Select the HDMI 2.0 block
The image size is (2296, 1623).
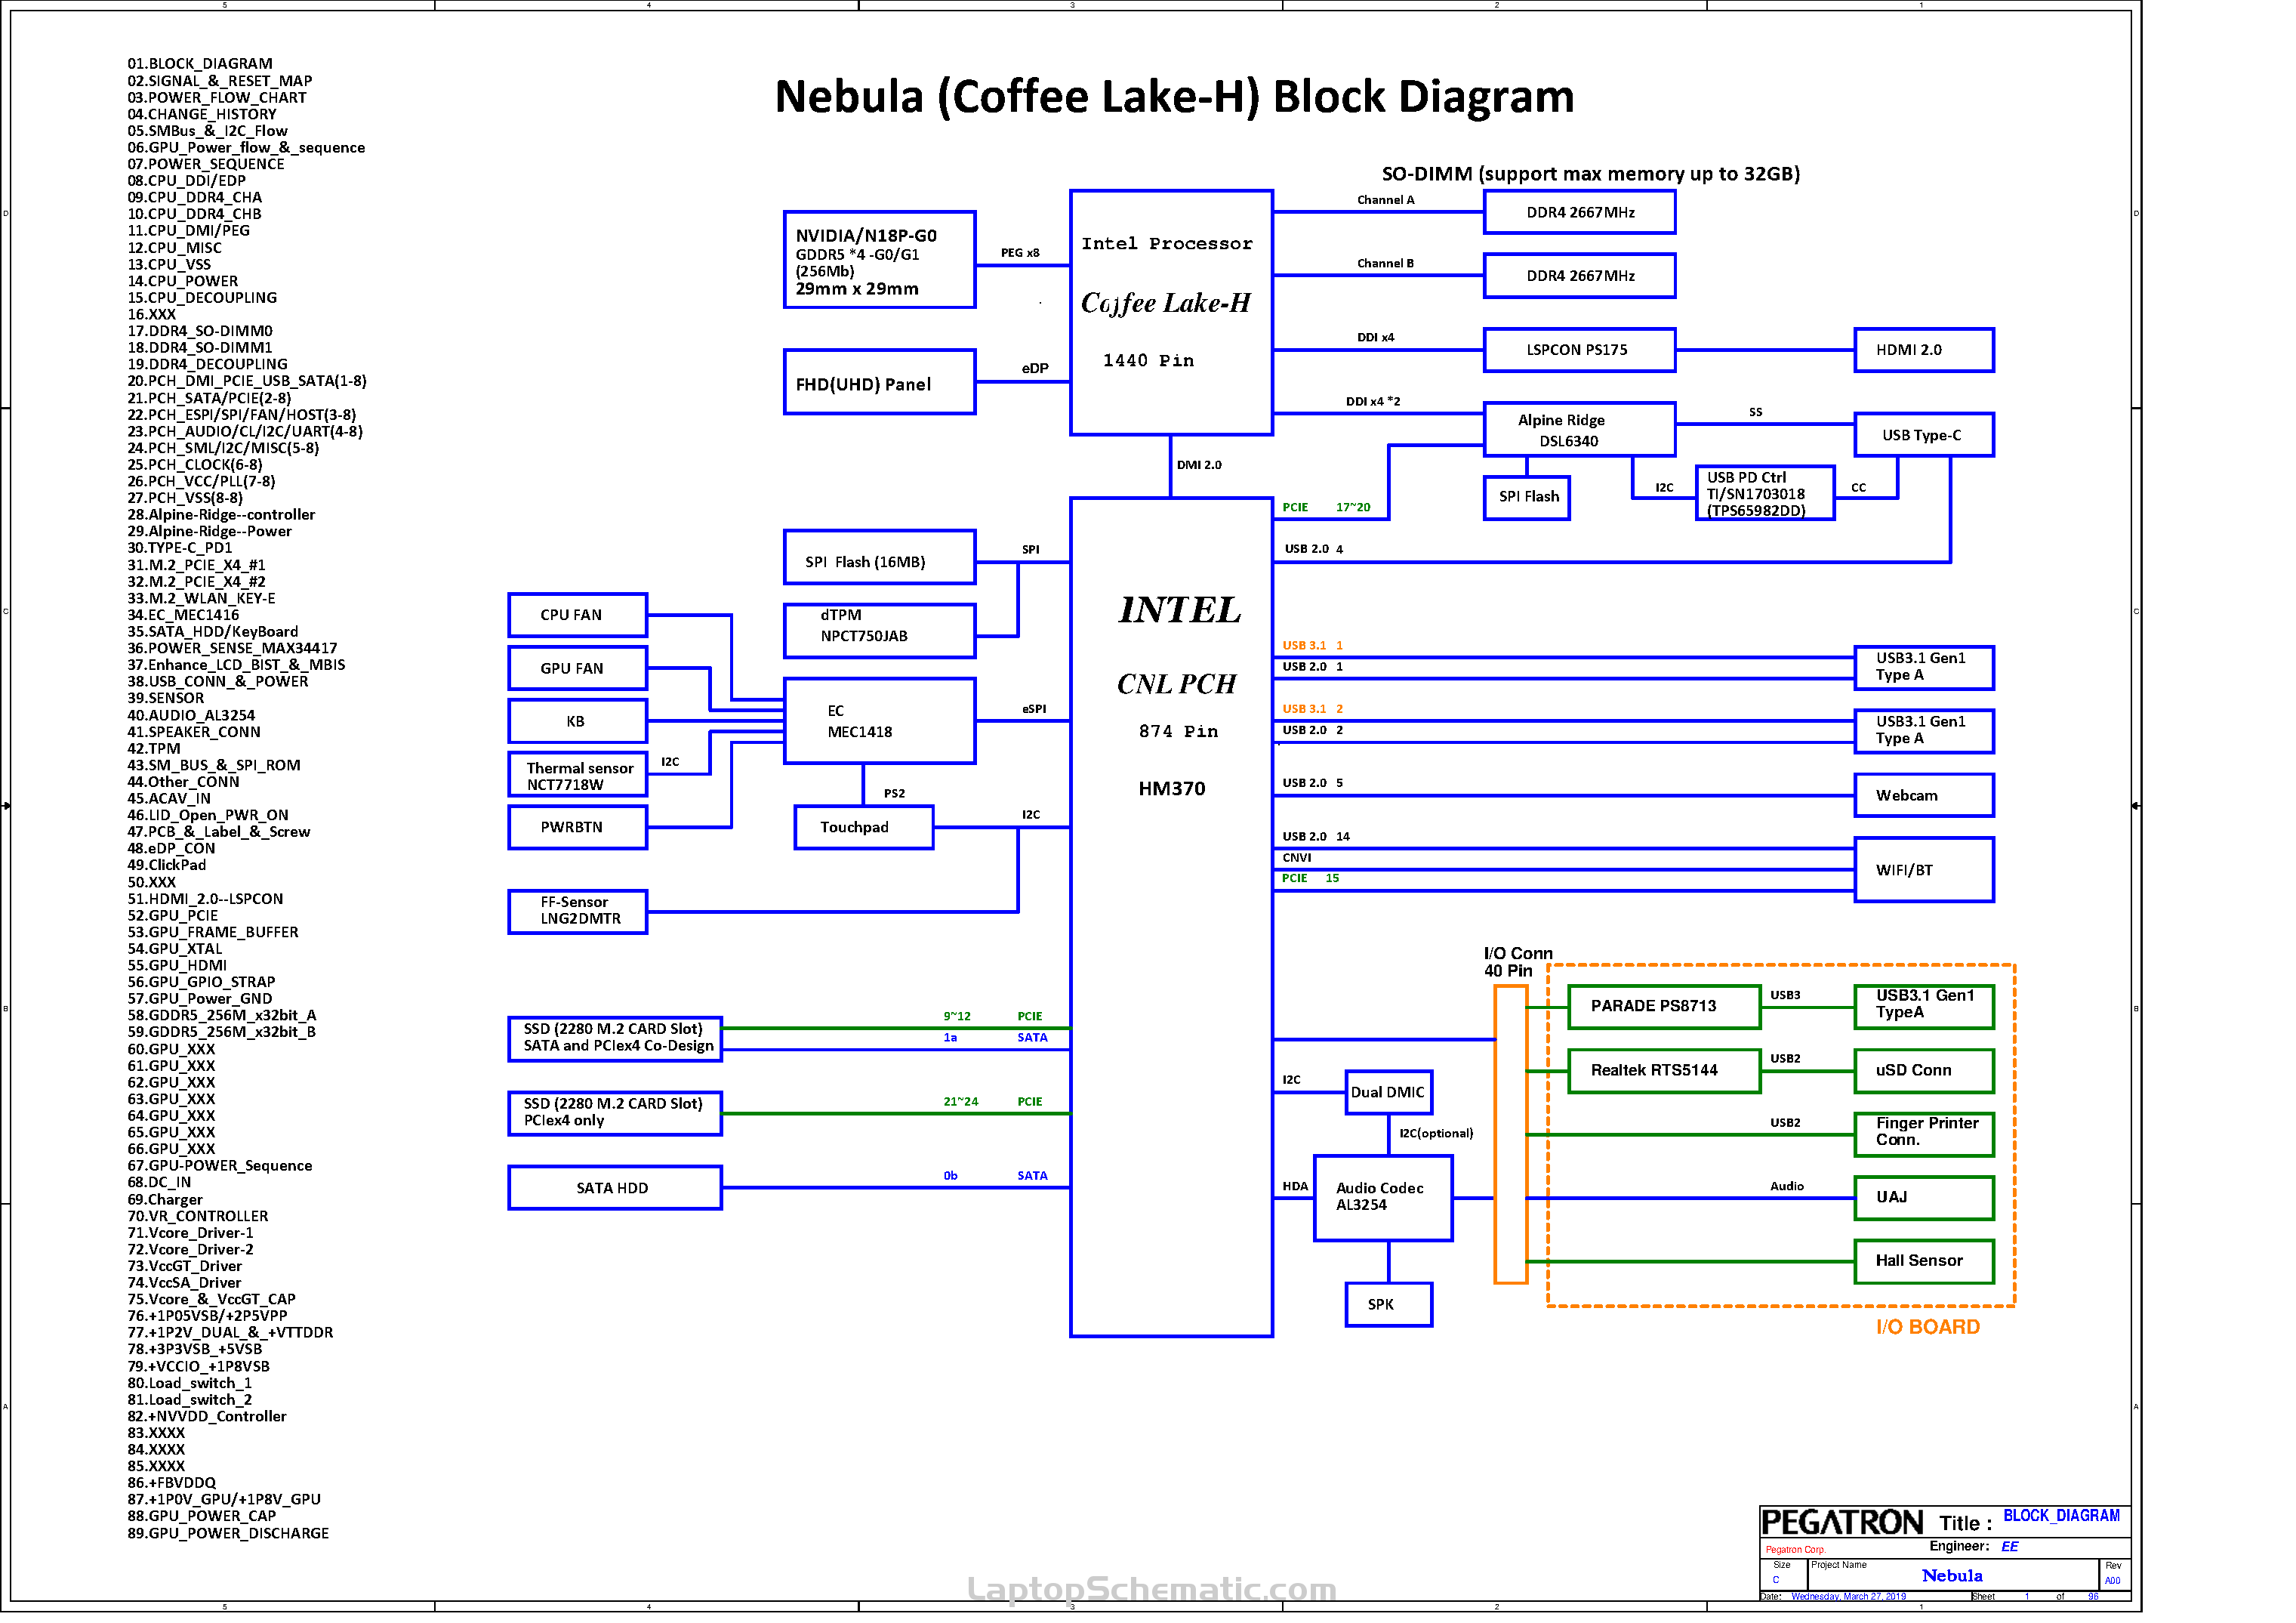1925,351
